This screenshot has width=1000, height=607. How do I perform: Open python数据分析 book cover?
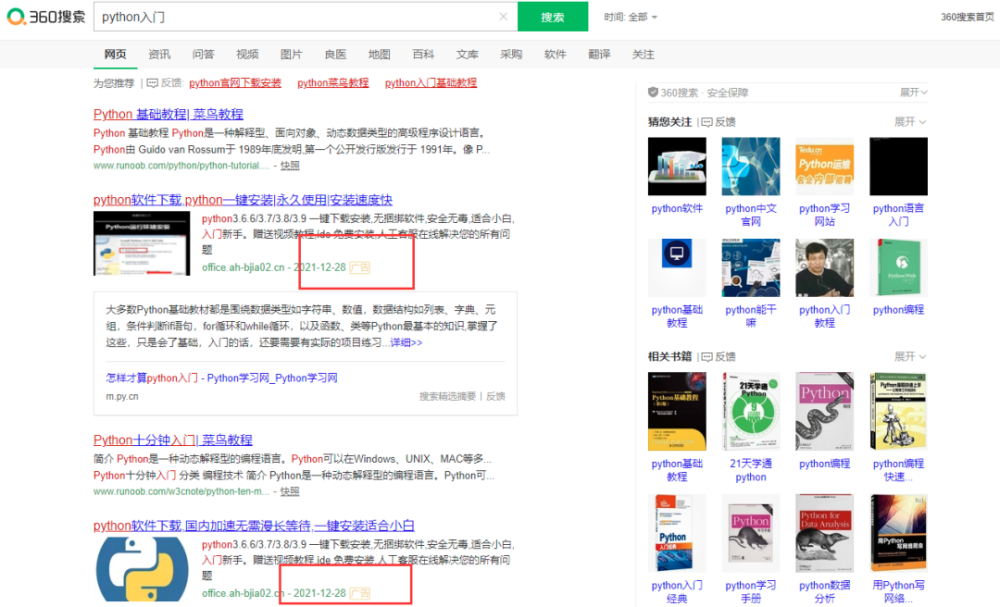point(825,533)
